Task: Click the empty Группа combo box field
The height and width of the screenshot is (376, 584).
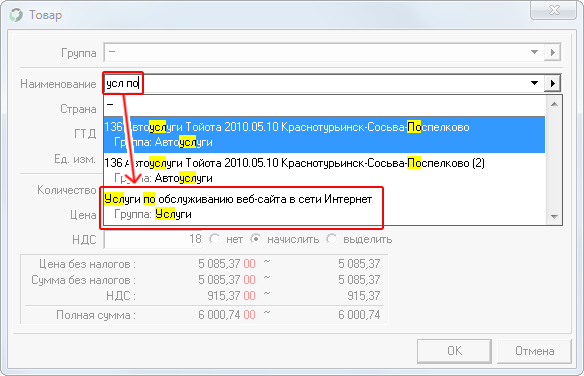Action: [316, 52]
